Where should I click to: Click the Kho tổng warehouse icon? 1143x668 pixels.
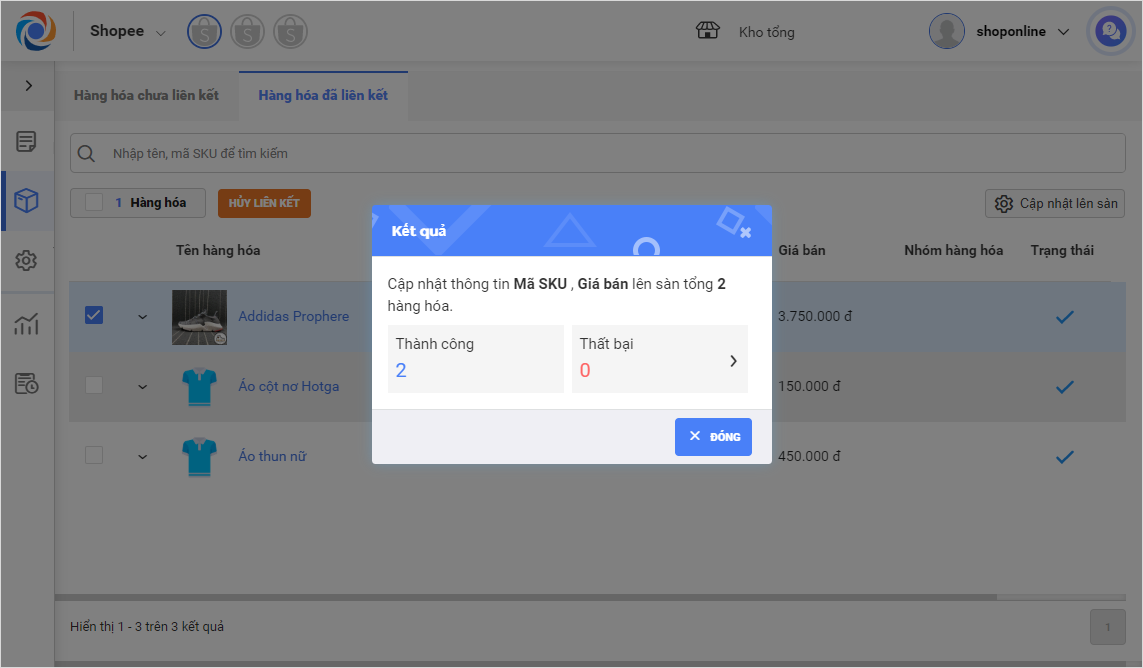(708, 31)
